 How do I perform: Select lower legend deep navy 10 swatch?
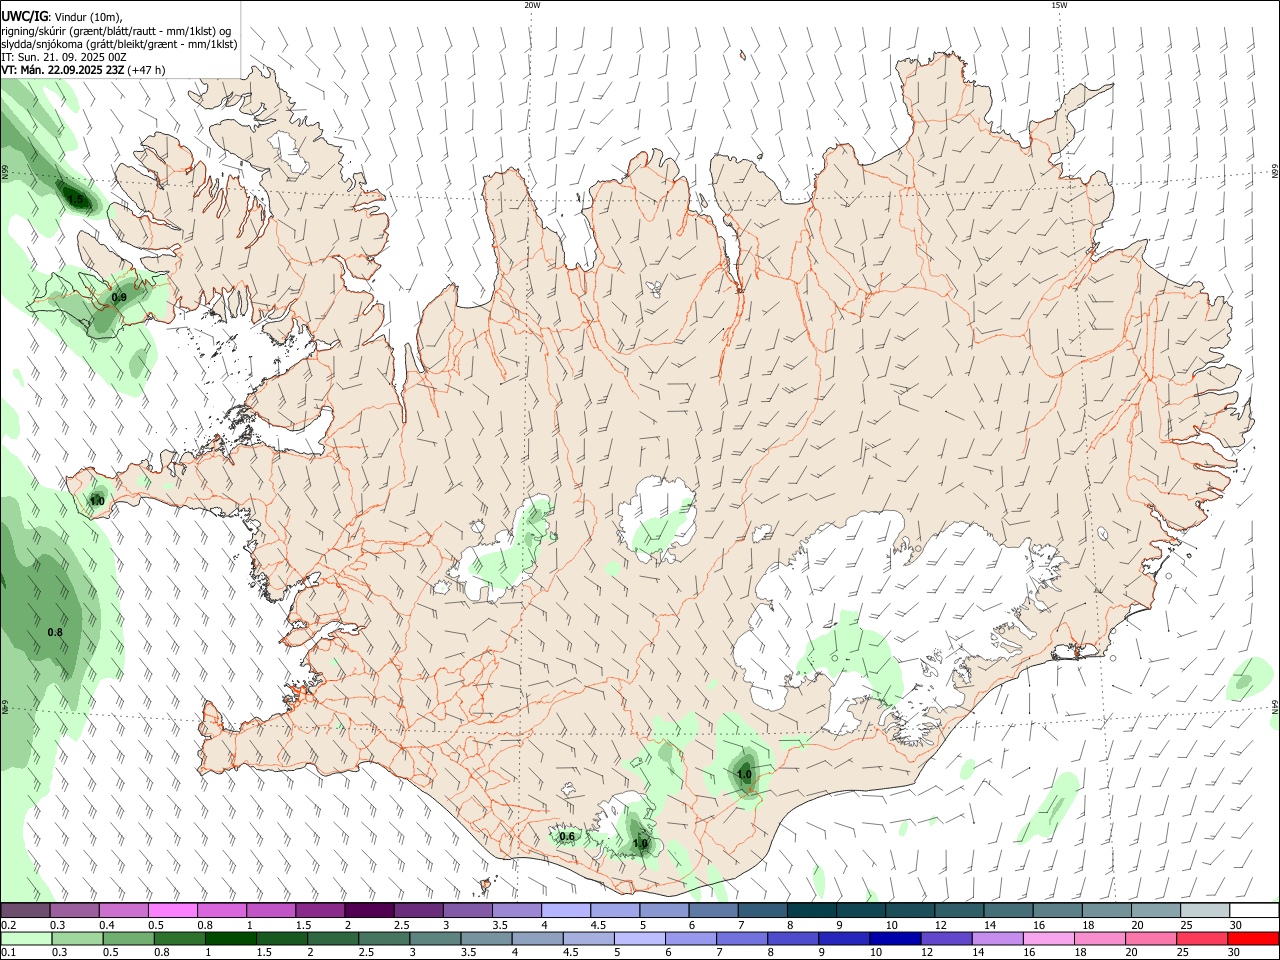point(895,938)
